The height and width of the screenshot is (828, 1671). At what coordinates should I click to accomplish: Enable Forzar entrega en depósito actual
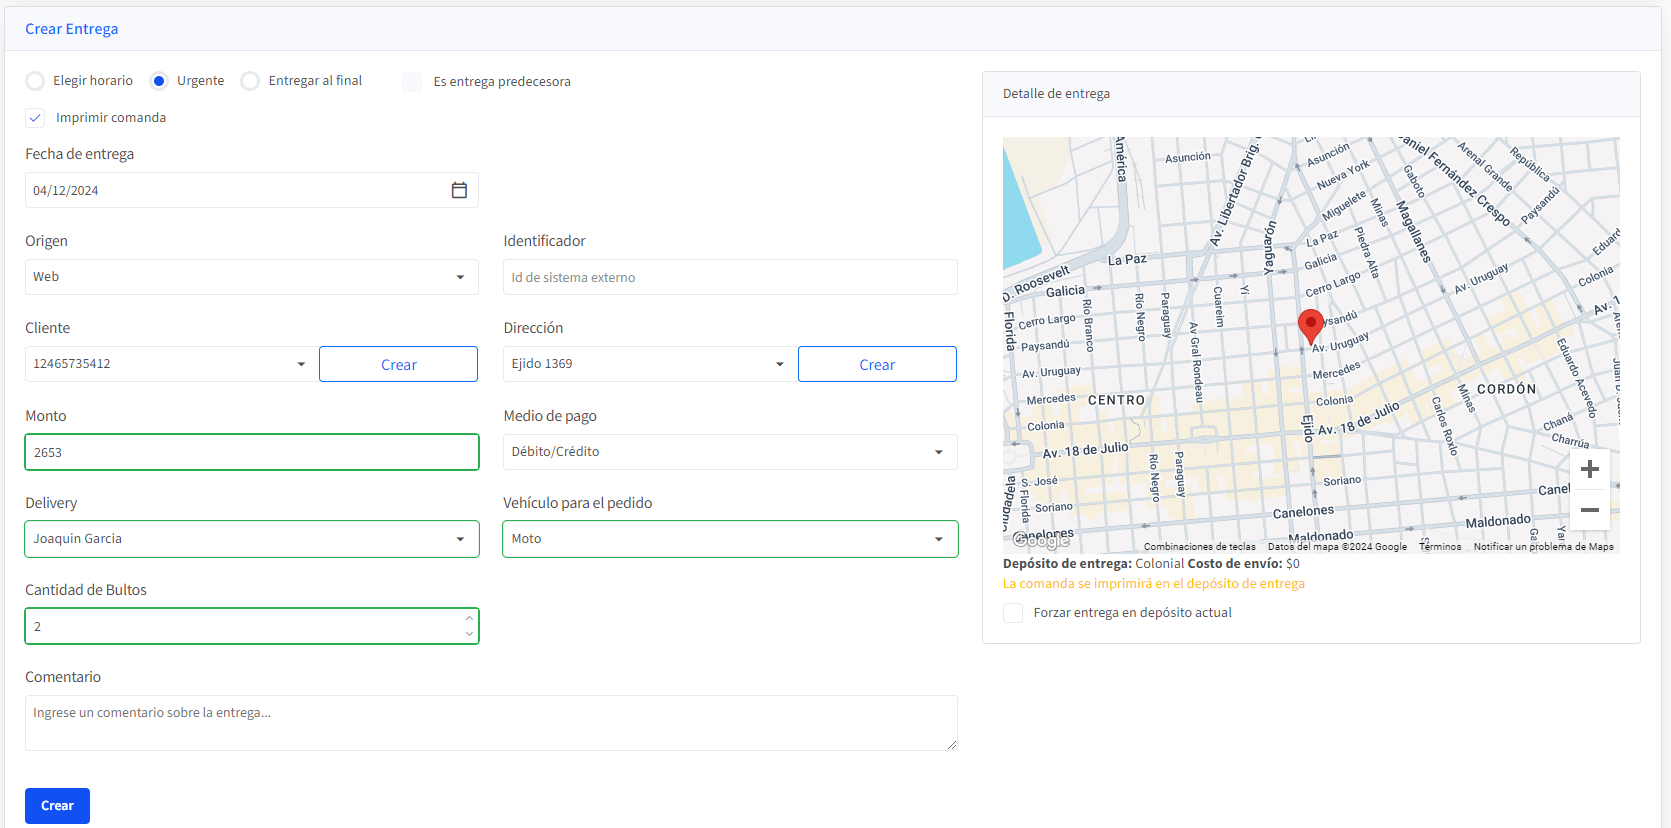click(x=1013, y=613)
